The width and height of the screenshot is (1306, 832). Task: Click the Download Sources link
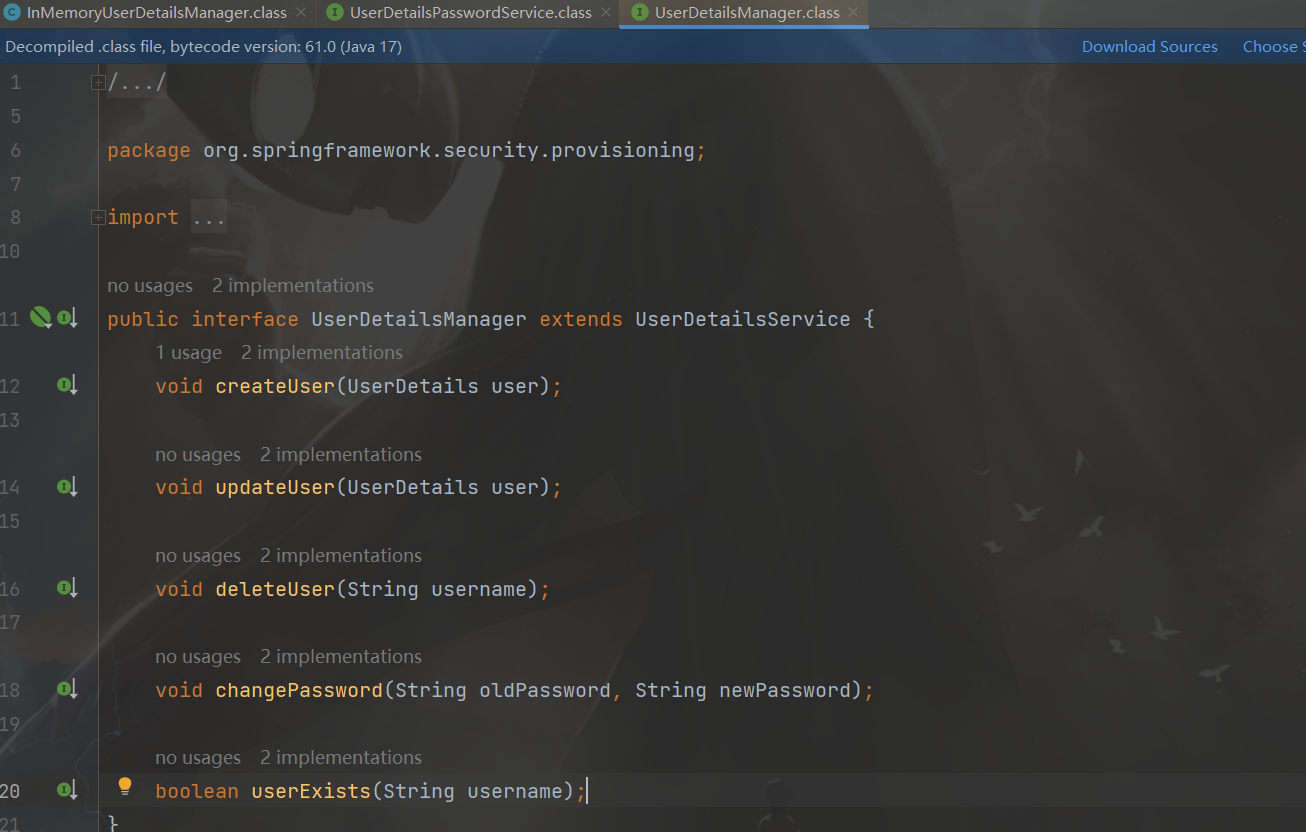pos(1149,47)
